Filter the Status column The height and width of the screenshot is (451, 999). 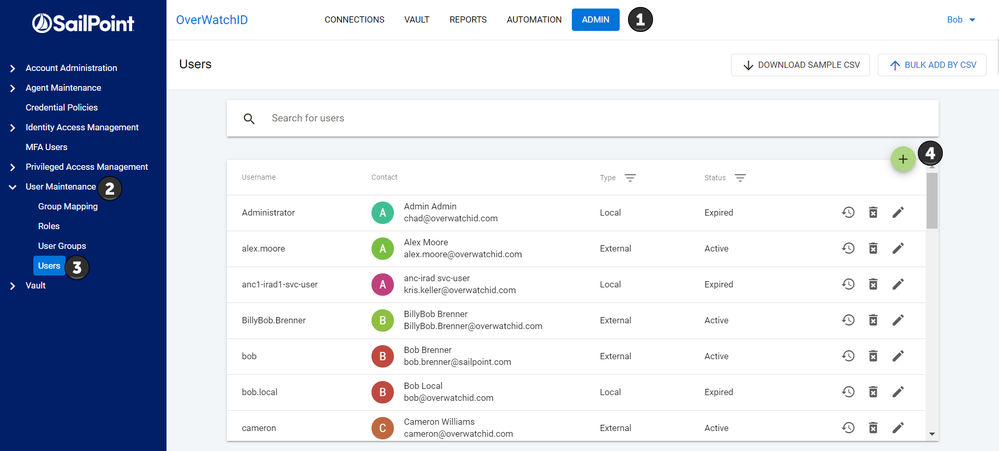[x=740, y=178]
